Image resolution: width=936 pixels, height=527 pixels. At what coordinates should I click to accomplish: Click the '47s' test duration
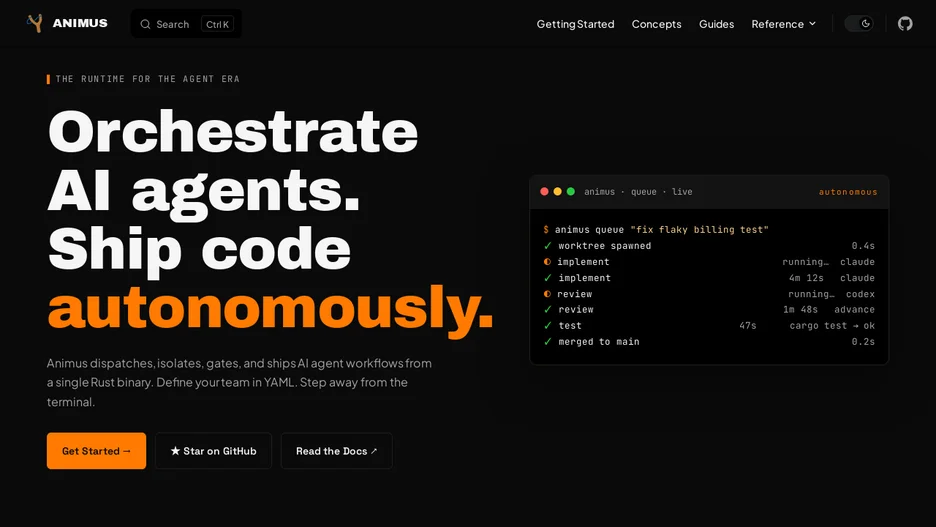coord(748,326)
